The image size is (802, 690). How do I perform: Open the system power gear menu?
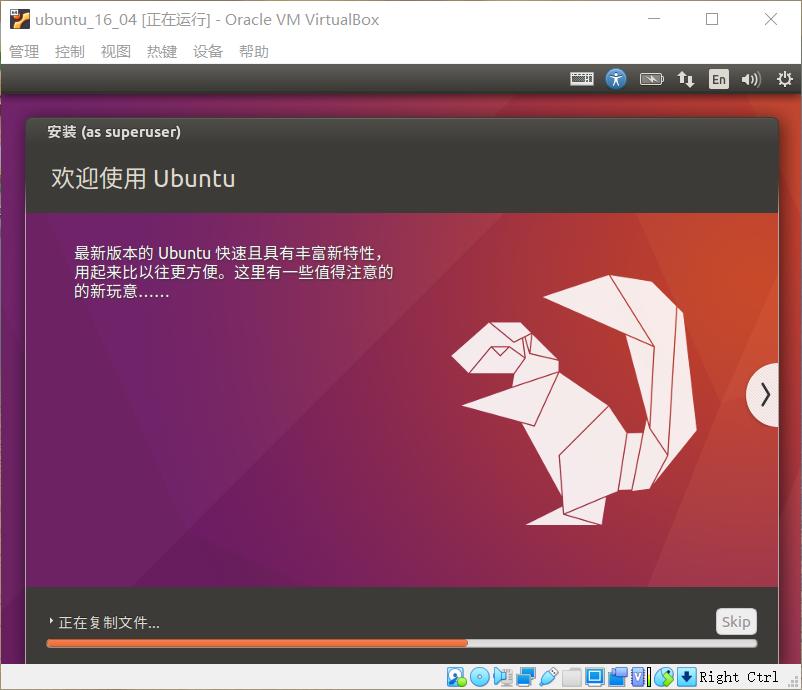point(784,79)
